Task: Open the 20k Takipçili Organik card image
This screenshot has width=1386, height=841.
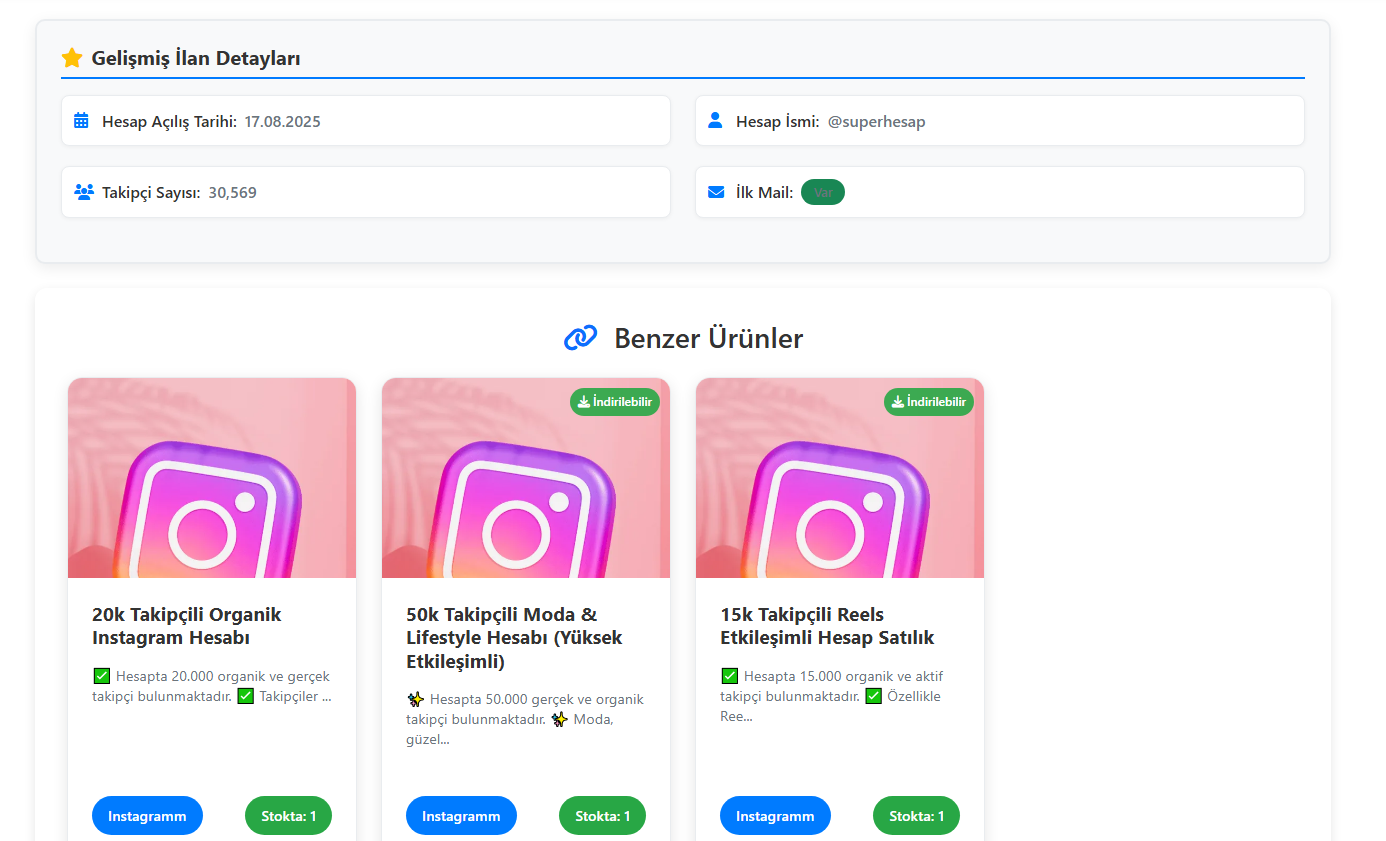Action: tap(212, 478)
